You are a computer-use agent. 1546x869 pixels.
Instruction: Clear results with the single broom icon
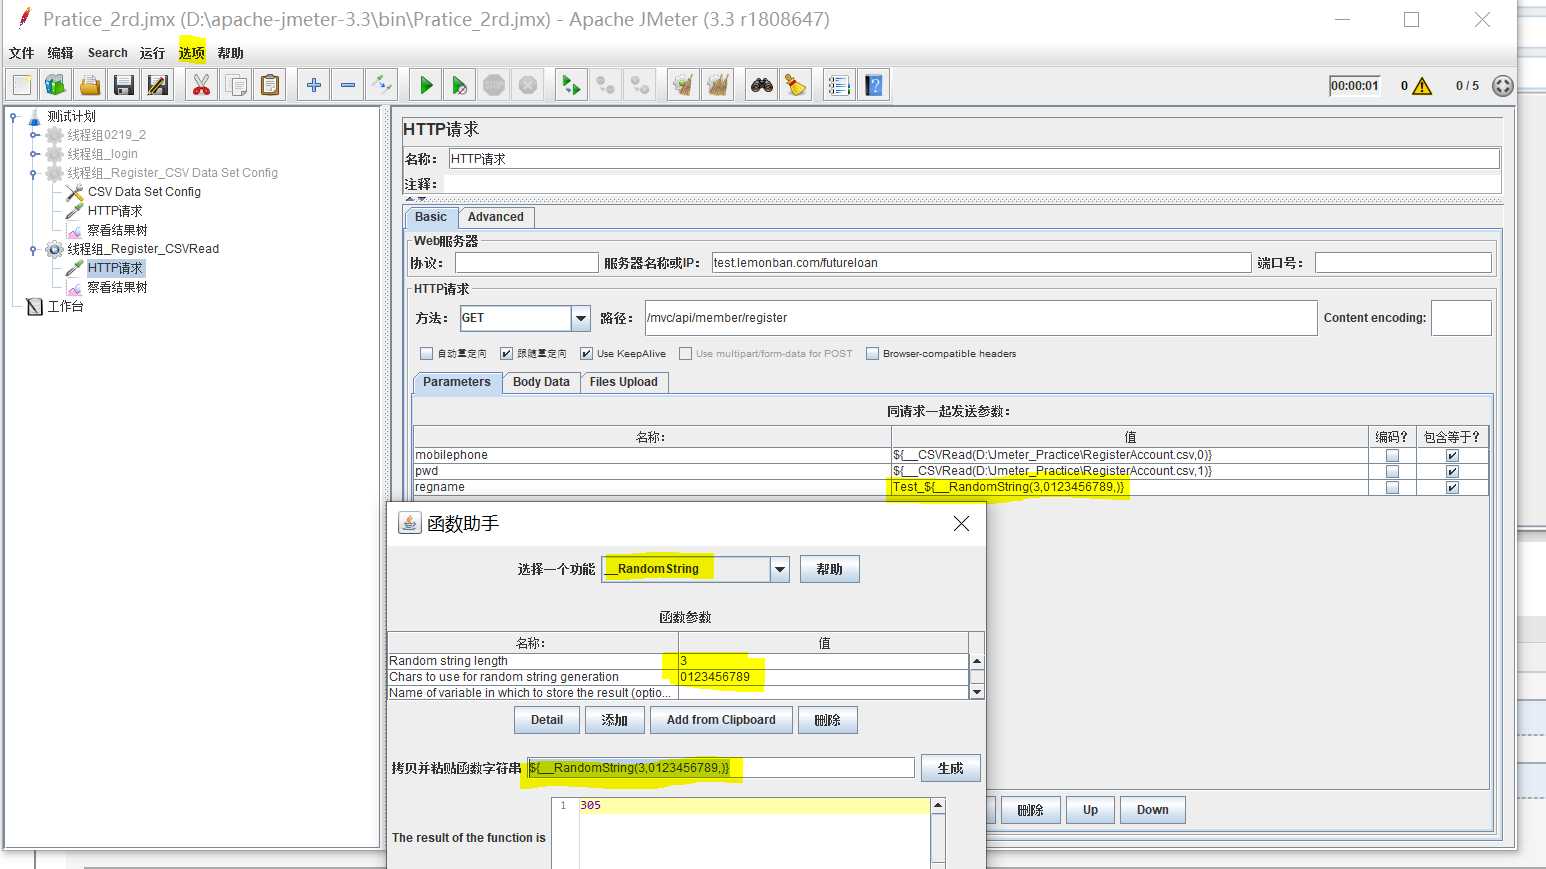(684, 85)
